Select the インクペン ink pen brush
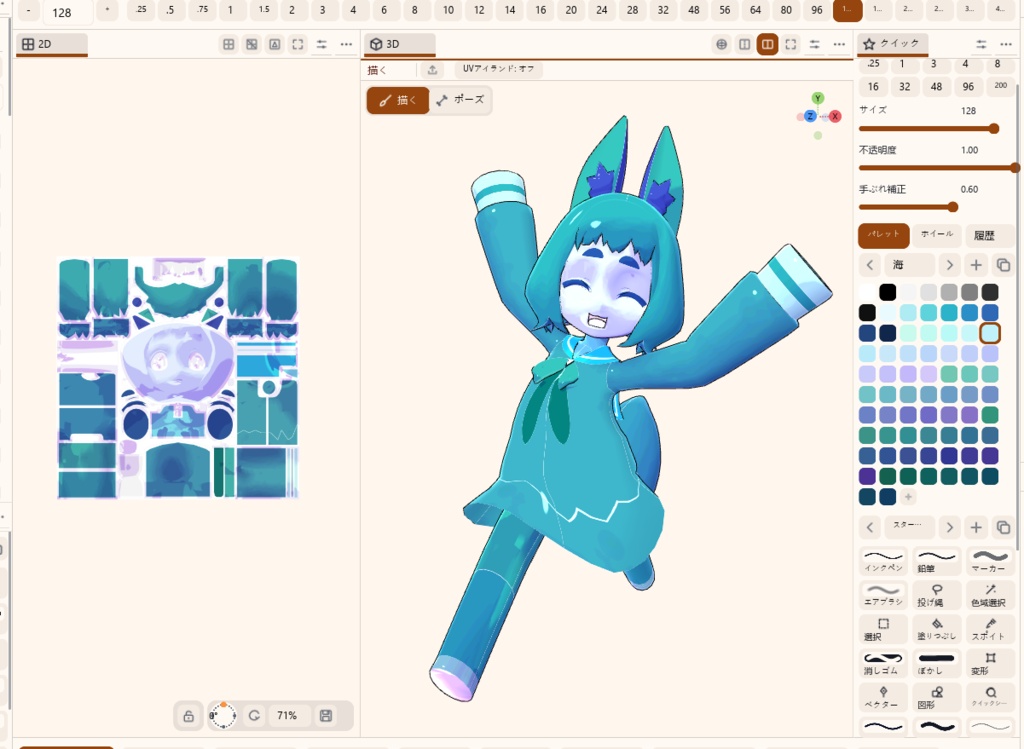Screen dimensions: 1024x749 click(883, 561)
